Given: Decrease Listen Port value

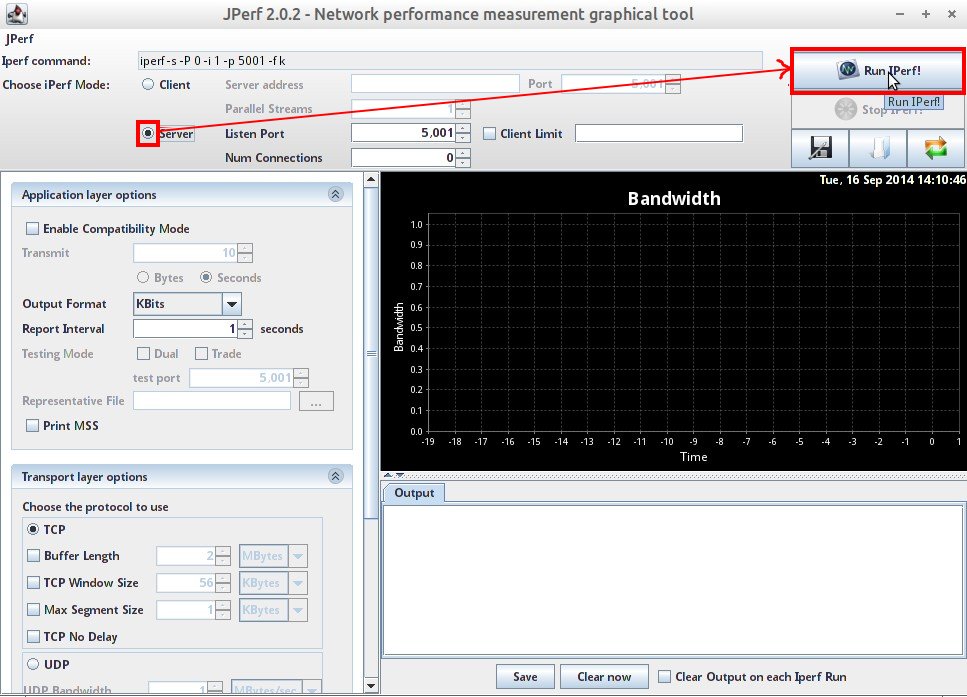Looking at the screenshot, I should (463, 138).
